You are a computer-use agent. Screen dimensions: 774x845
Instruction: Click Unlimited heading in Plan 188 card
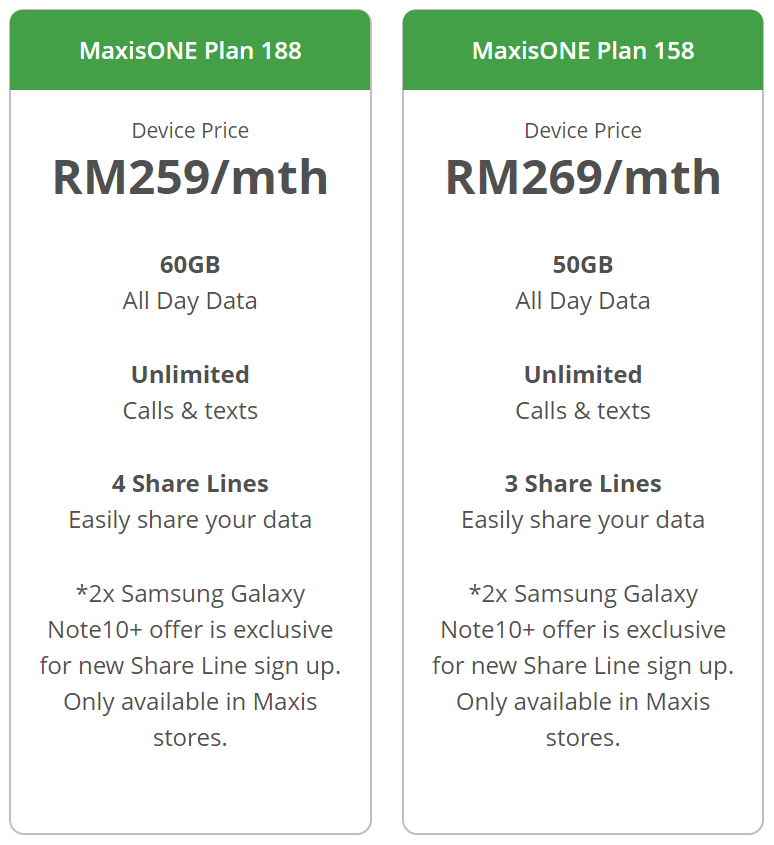click(190, 375)
